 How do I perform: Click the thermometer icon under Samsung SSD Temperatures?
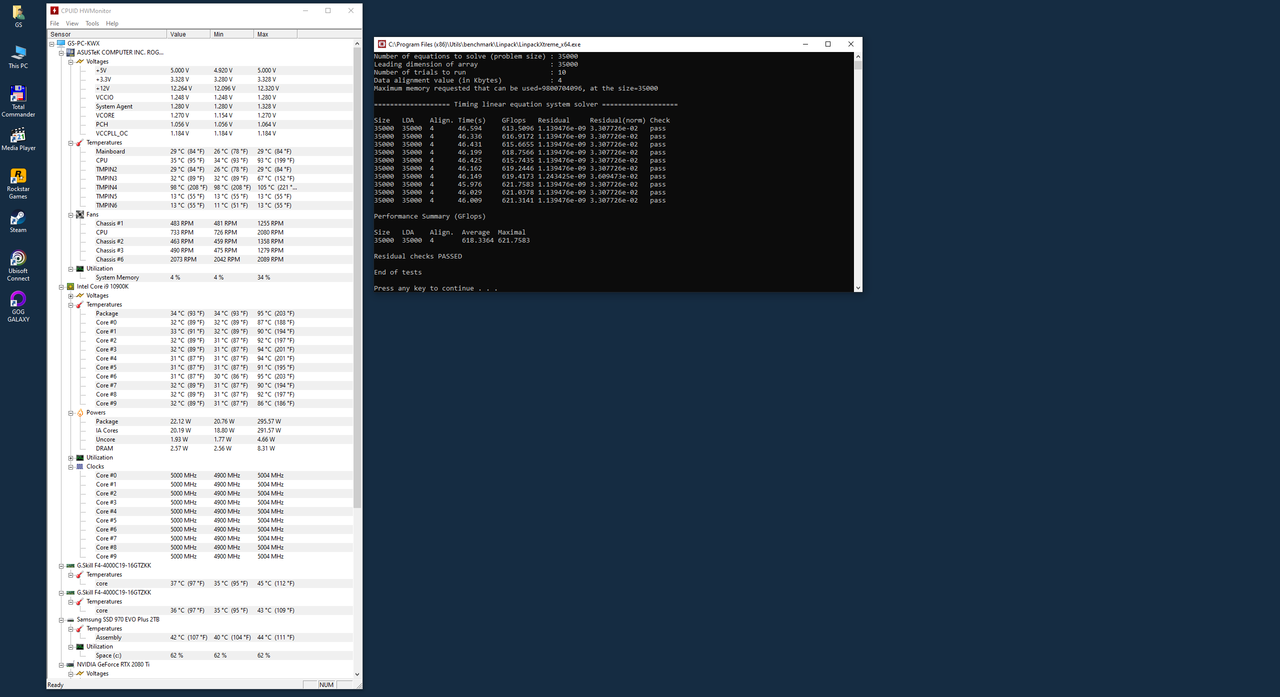tap(79, 628)
